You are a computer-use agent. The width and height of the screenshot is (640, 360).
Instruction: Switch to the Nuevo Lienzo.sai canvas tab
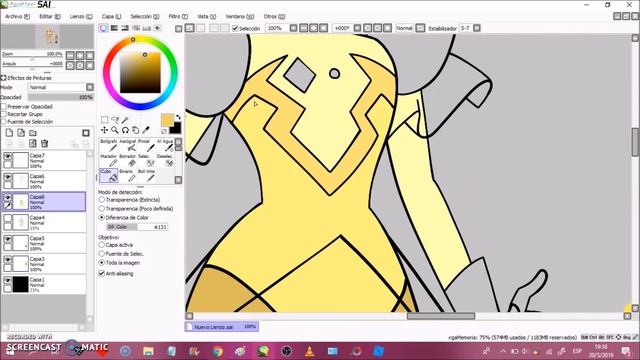pyautogui.click(x=222, y=327)
